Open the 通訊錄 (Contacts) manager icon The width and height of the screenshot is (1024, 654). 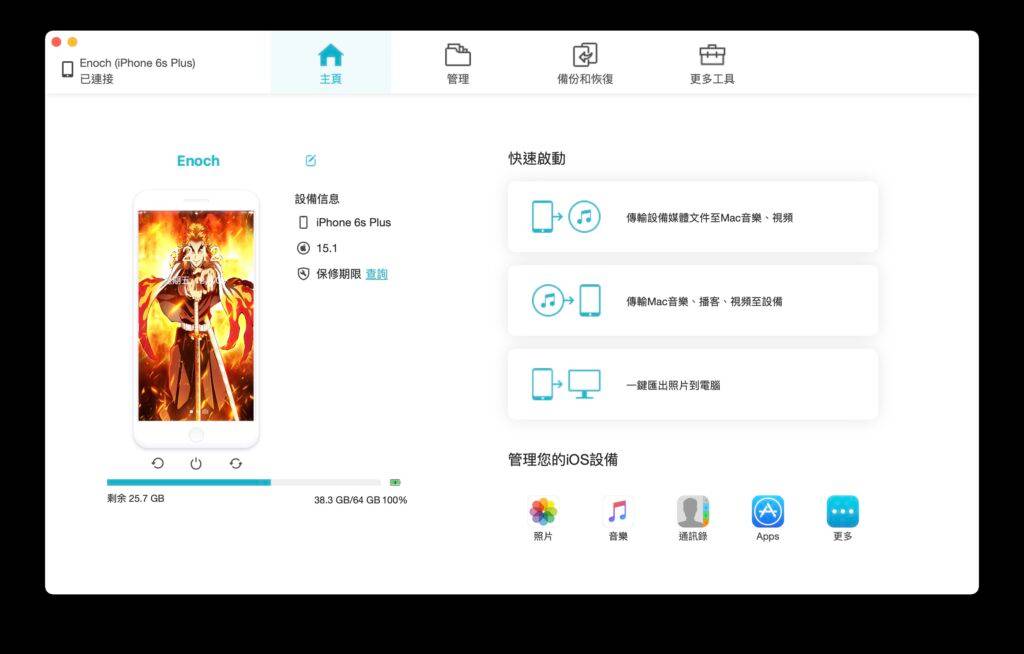pos(692,511)
